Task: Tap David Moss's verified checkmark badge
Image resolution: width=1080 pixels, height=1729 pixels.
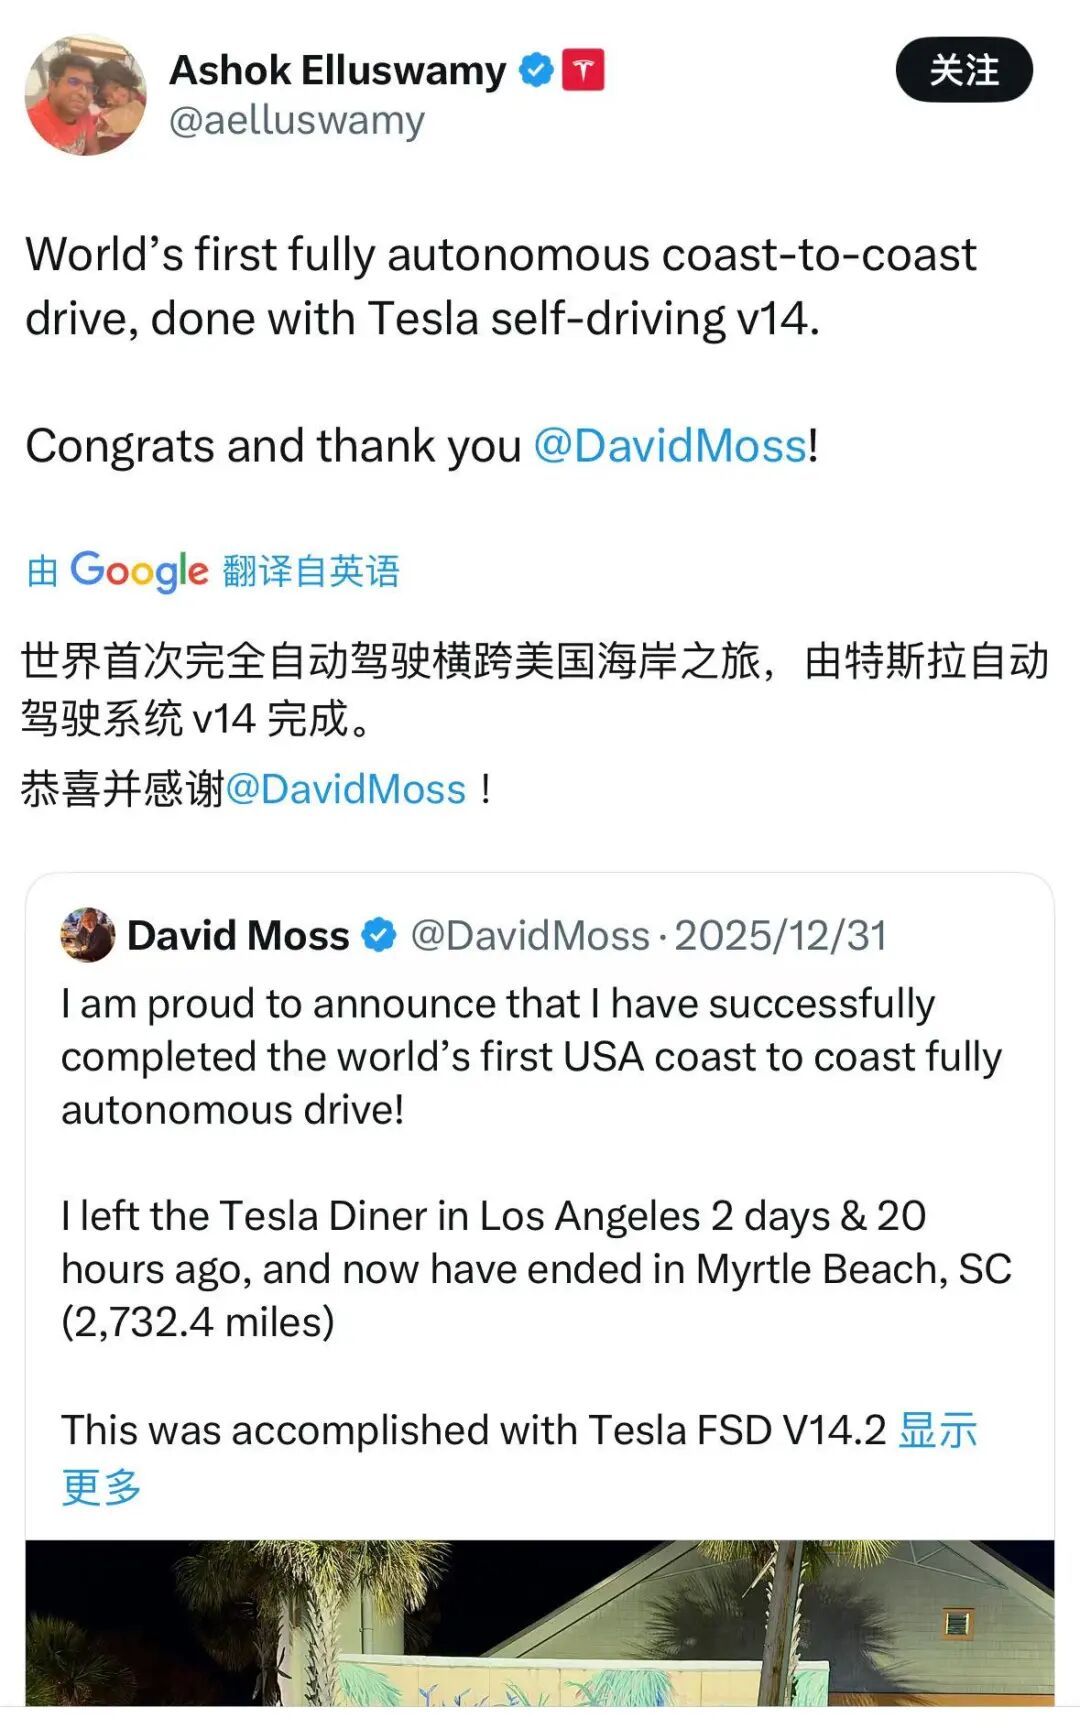Action: (x=379, y=935)
